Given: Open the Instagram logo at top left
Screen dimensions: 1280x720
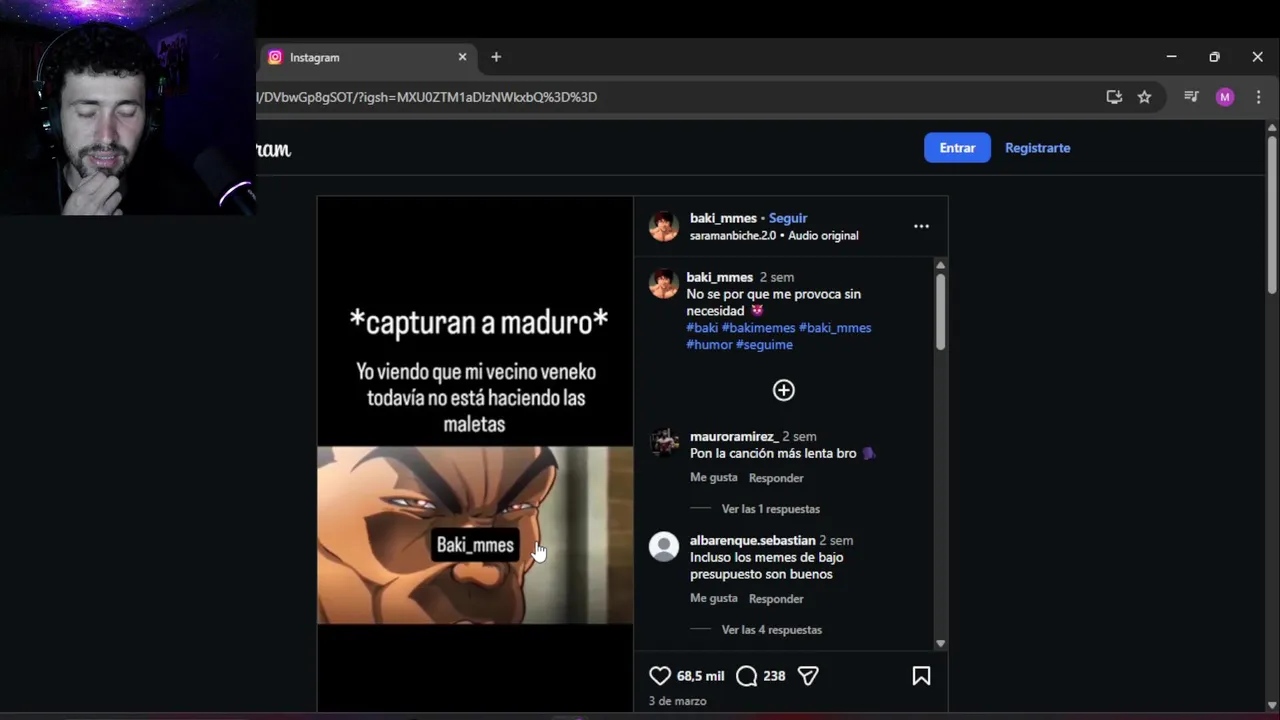Looking at the screenshot, I should coord(273,149).
